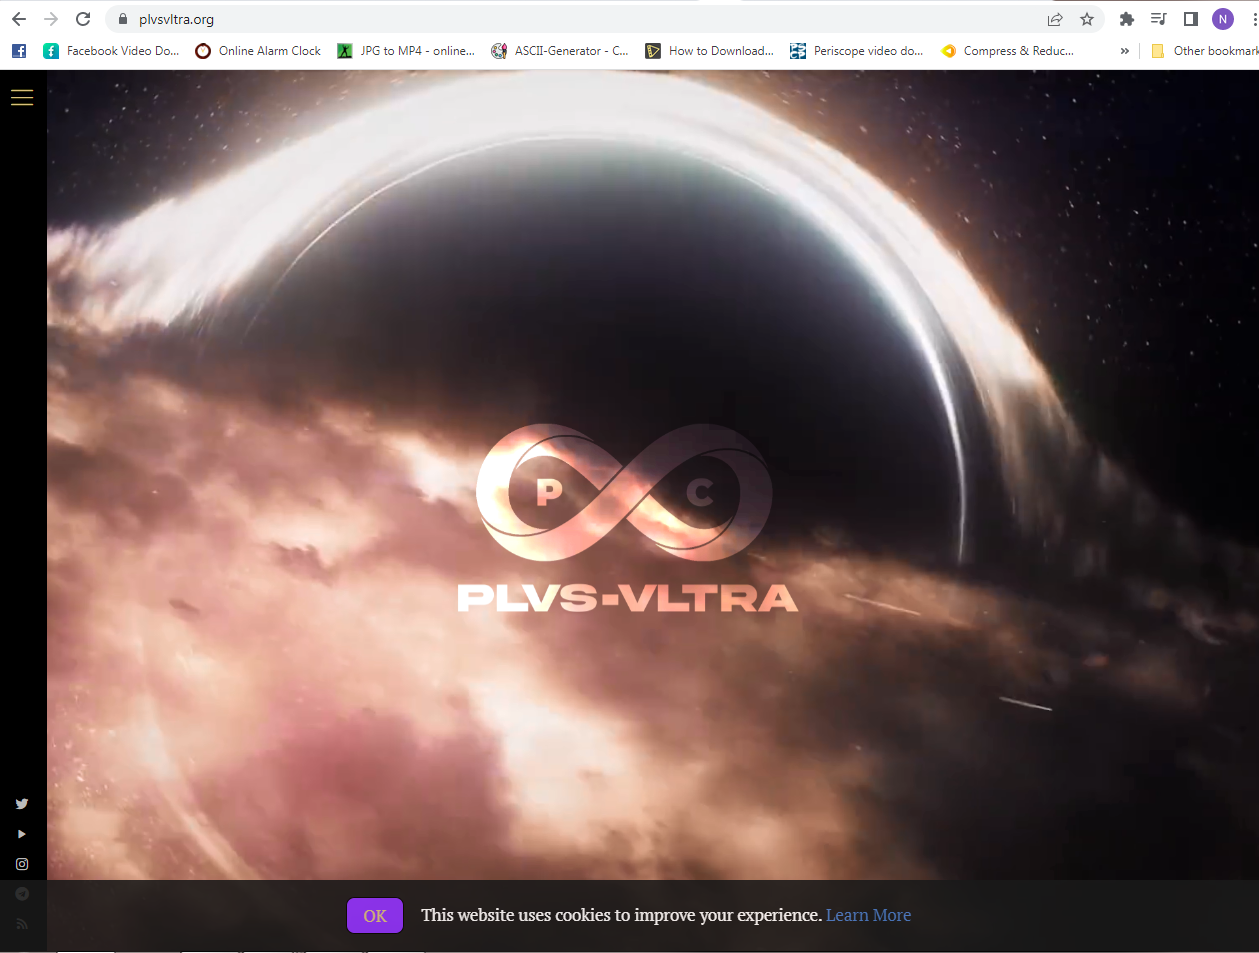1259x953 pixels.
Task: Open the Compress & Reduc... bookmark
Action: 1008,51
